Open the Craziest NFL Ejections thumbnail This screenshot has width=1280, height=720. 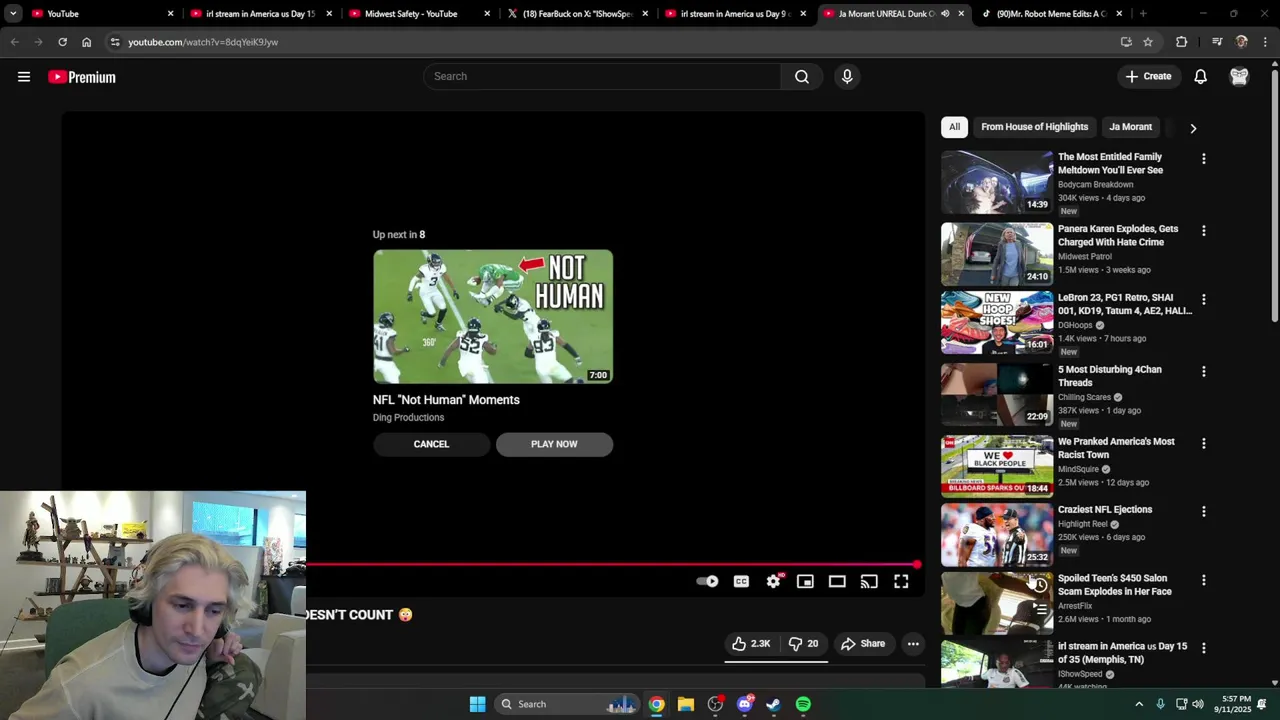pyautogui.click(x=997, y=535)
